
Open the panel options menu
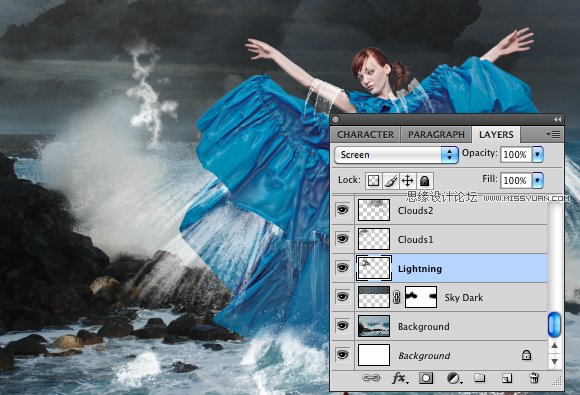click(x=553, y=135)
